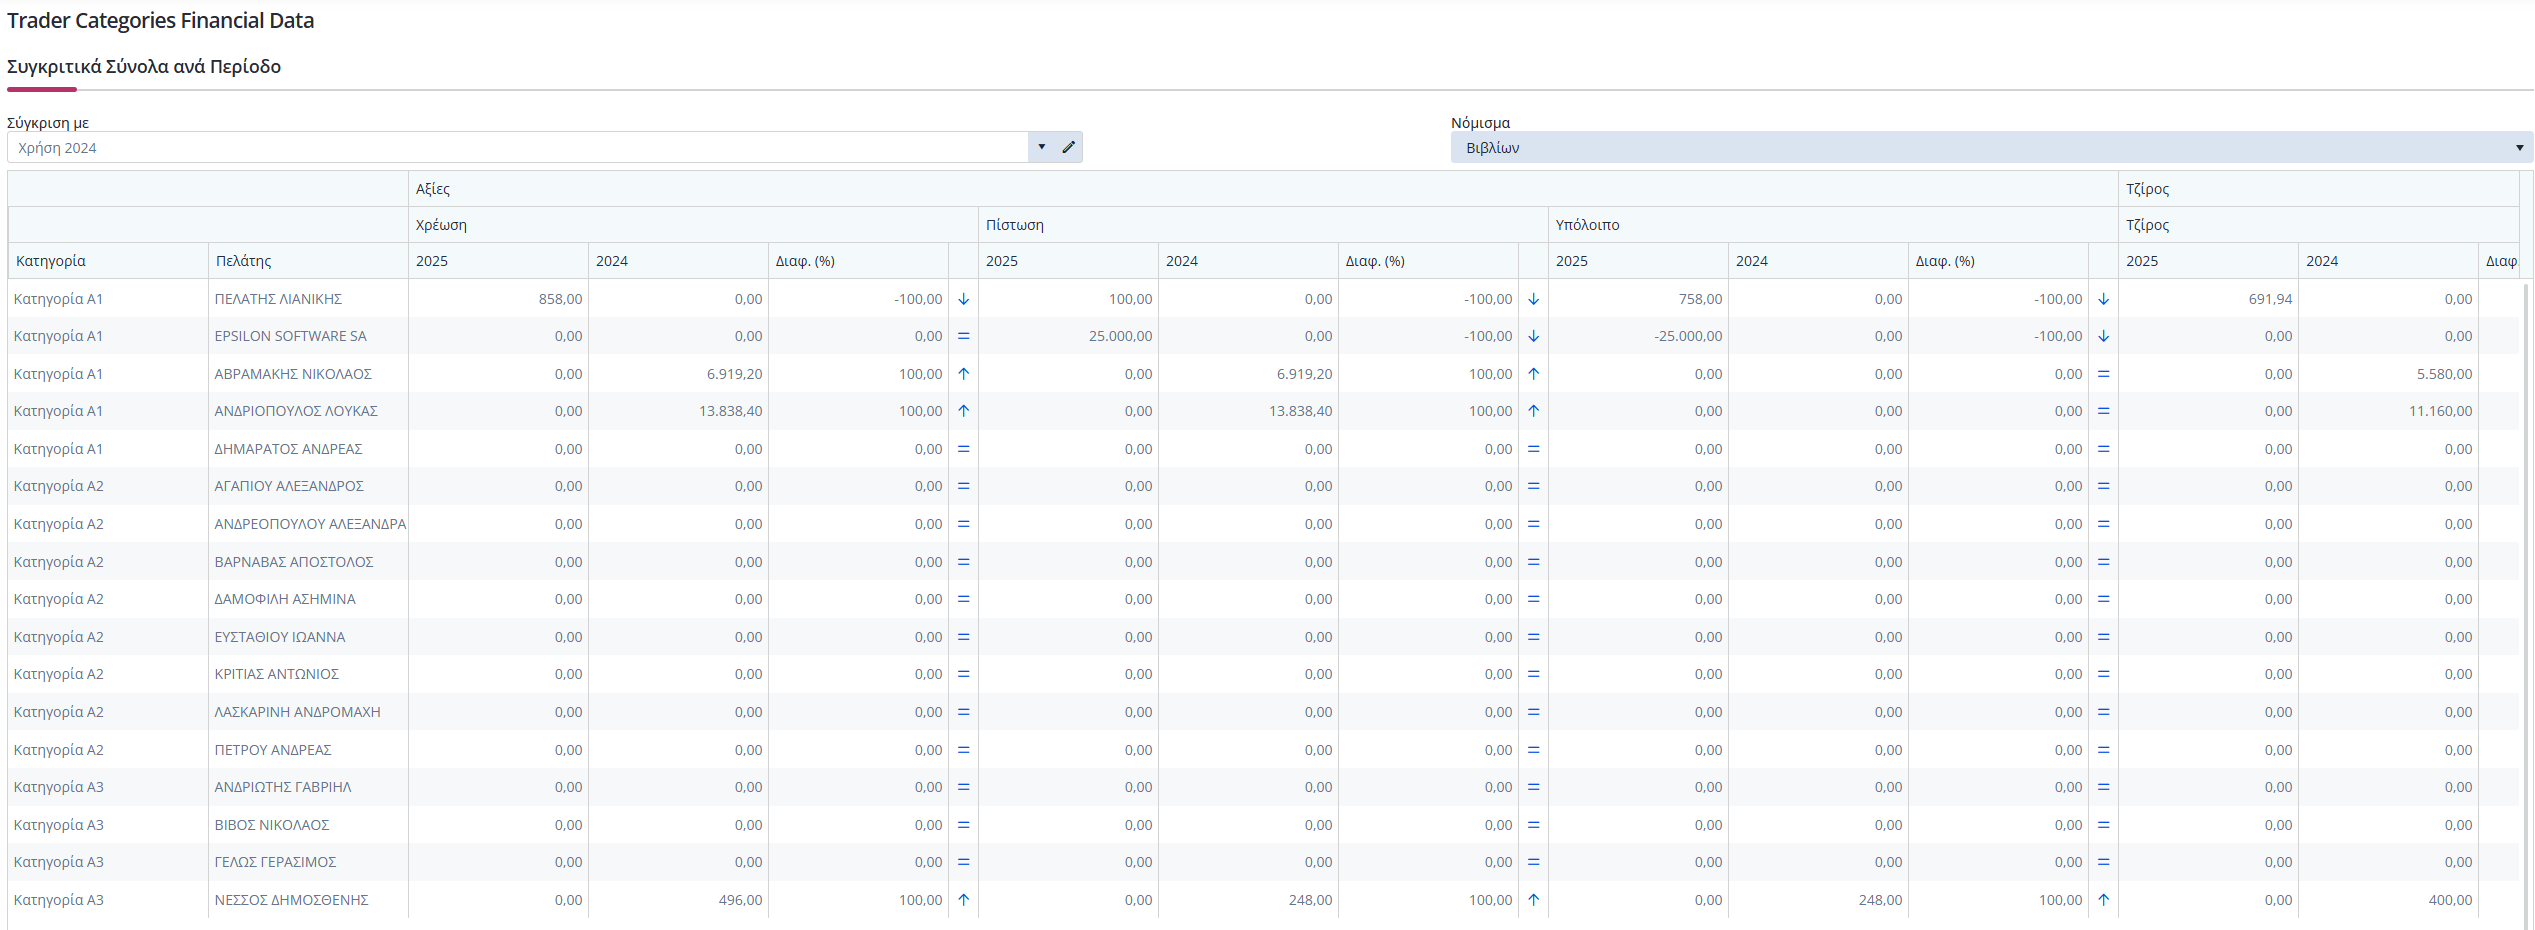
Task: Select the ΑΝΔΡΕΟΠΟΥΛΟΥ ΑΛΕΞΑΝΔΡΑ customer cell
Action: 308,524
